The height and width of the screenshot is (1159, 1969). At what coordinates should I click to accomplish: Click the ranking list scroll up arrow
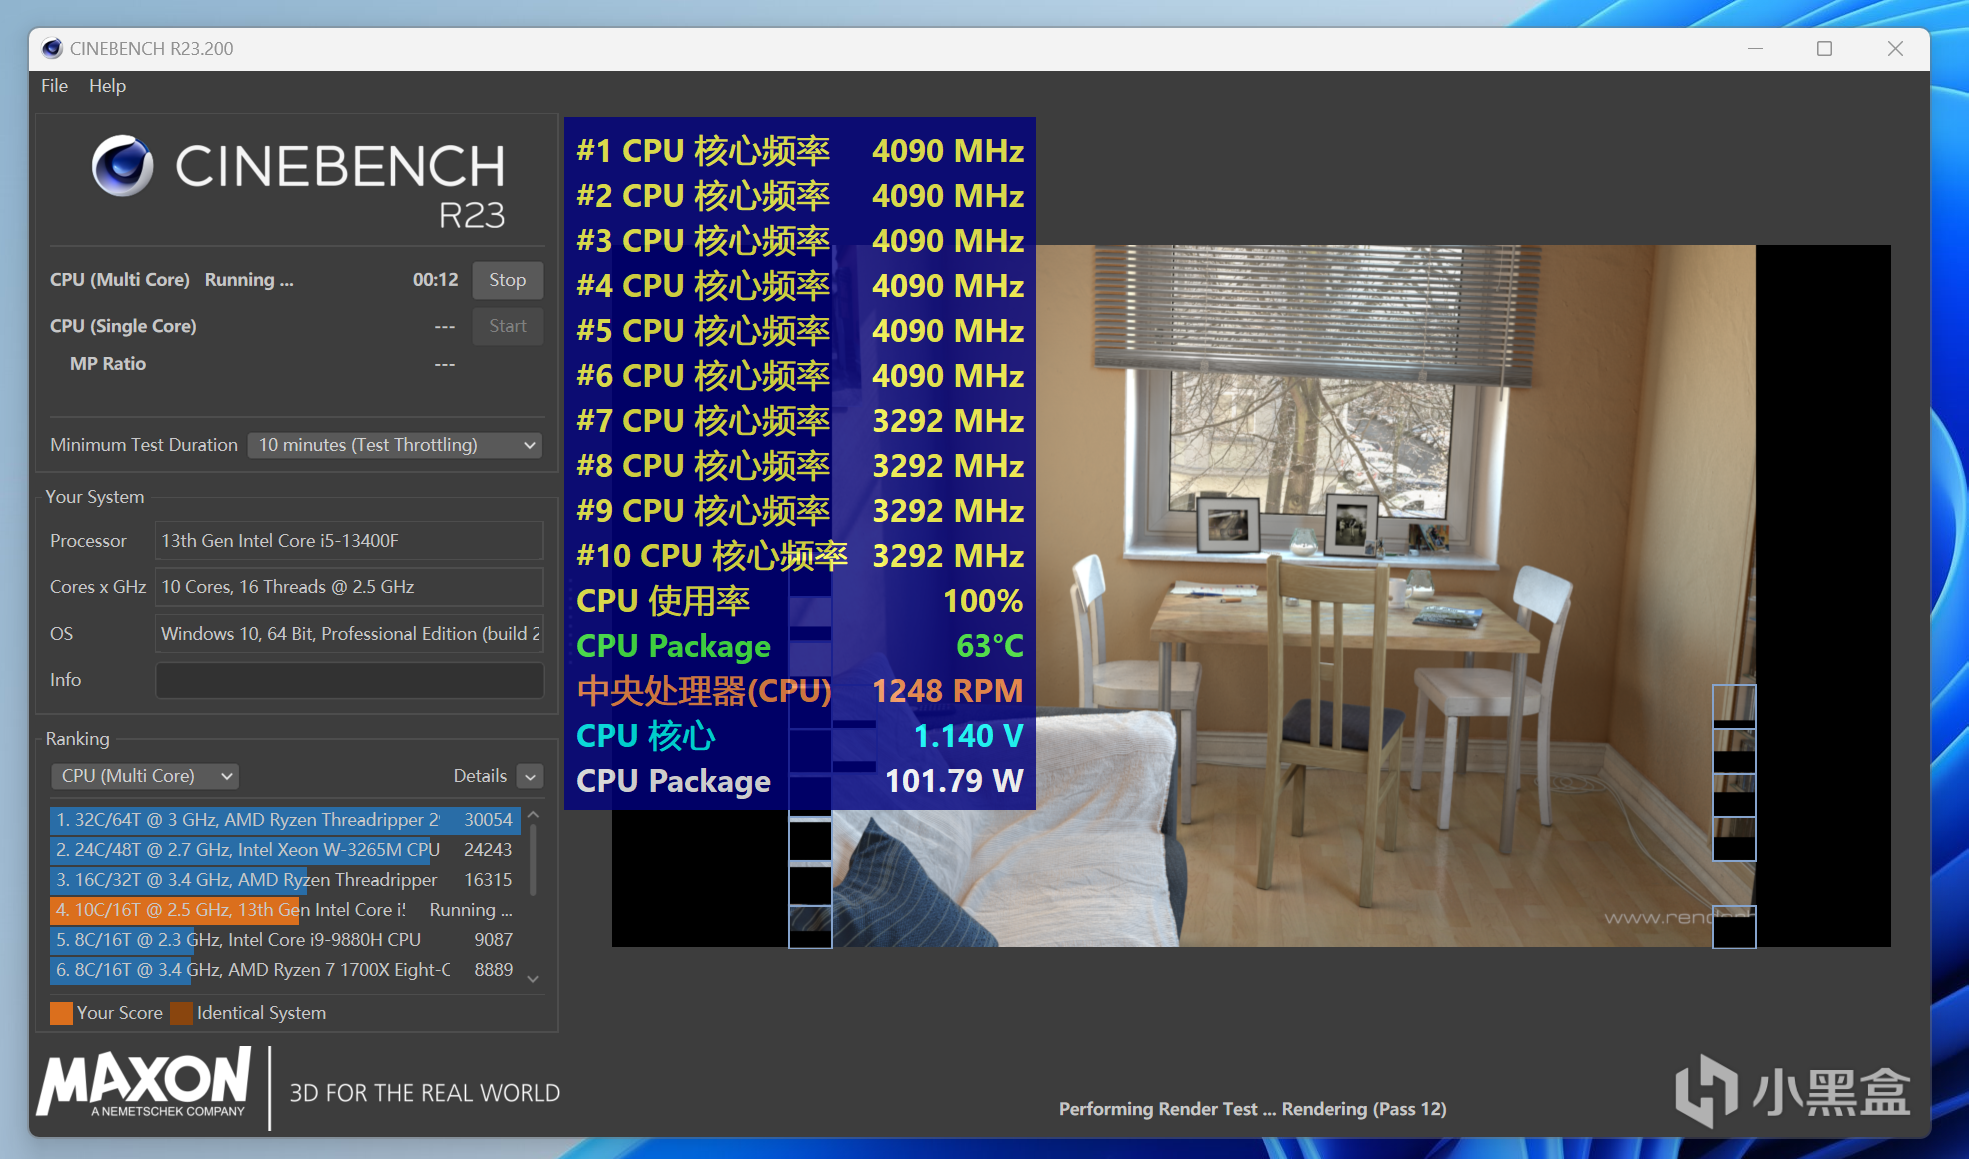[x=533, y=816]
